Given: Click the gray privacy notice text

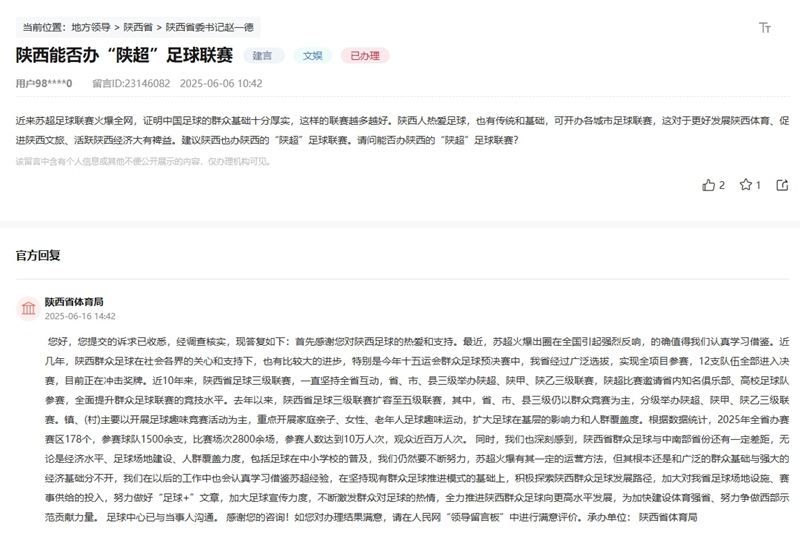Looking at the screenshot, I should point(143,162).
